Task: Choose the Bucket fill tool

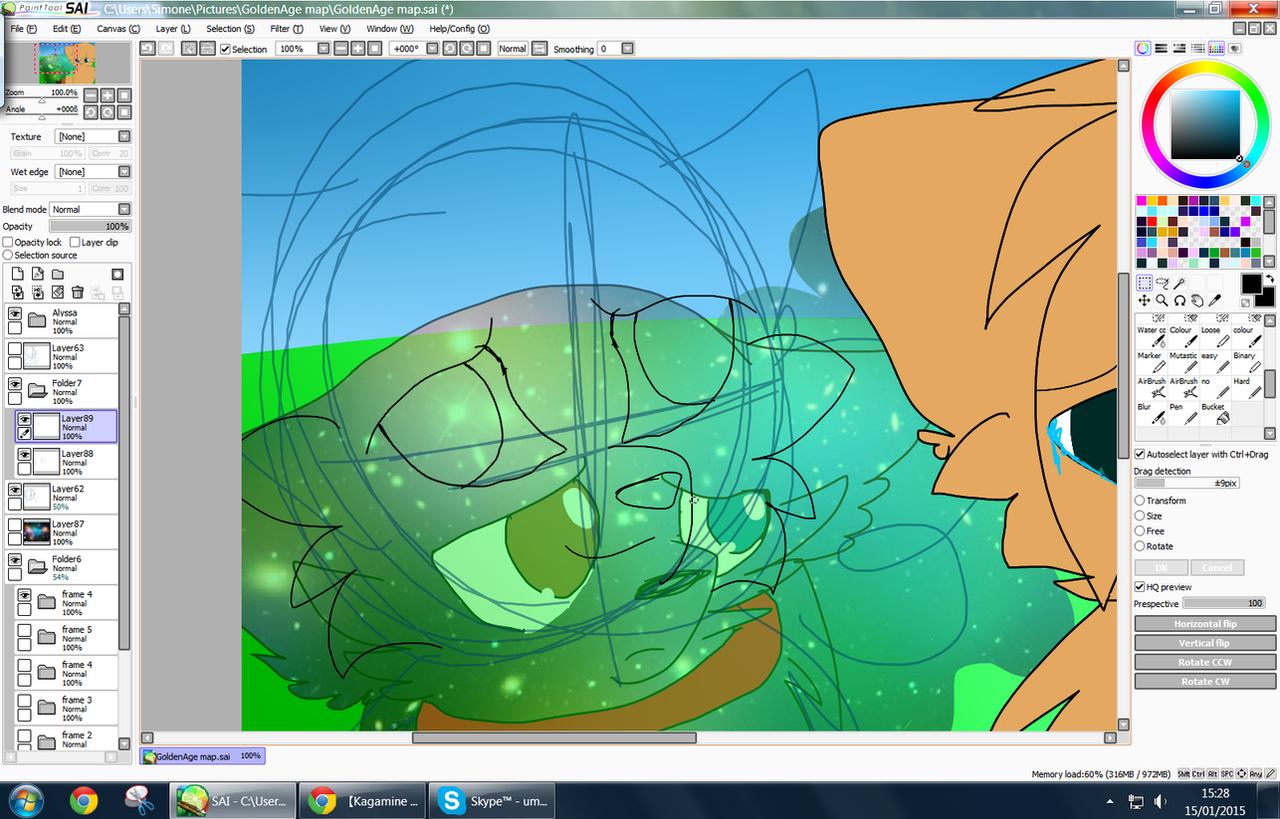Action: coord(1215,413)
